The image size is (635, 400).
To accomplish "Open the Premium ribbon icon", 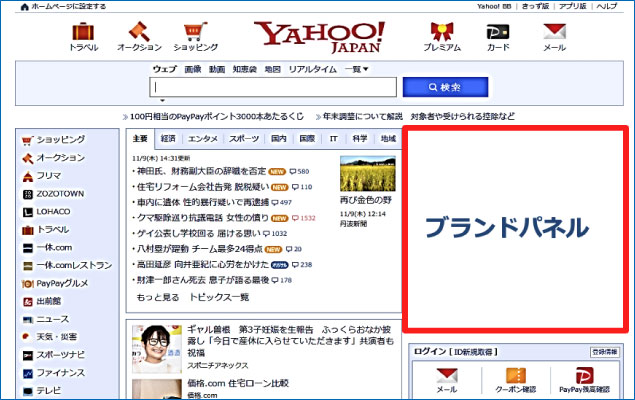I will (442, 32).
